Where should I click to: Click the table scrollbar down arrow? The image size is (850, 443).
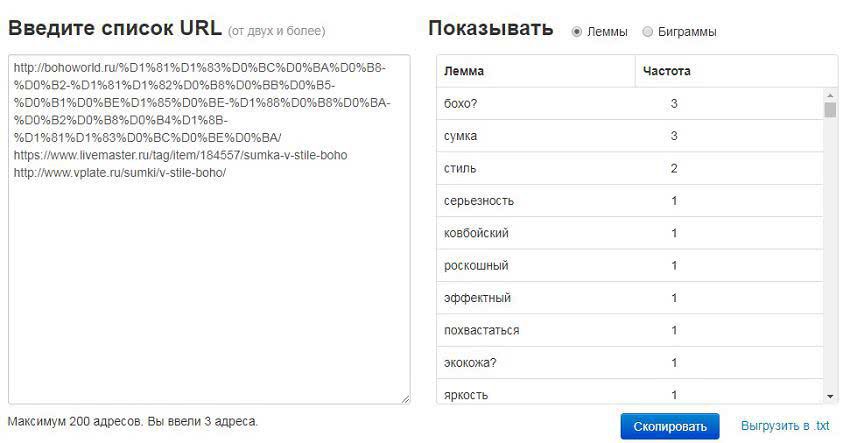click(830, 396)
